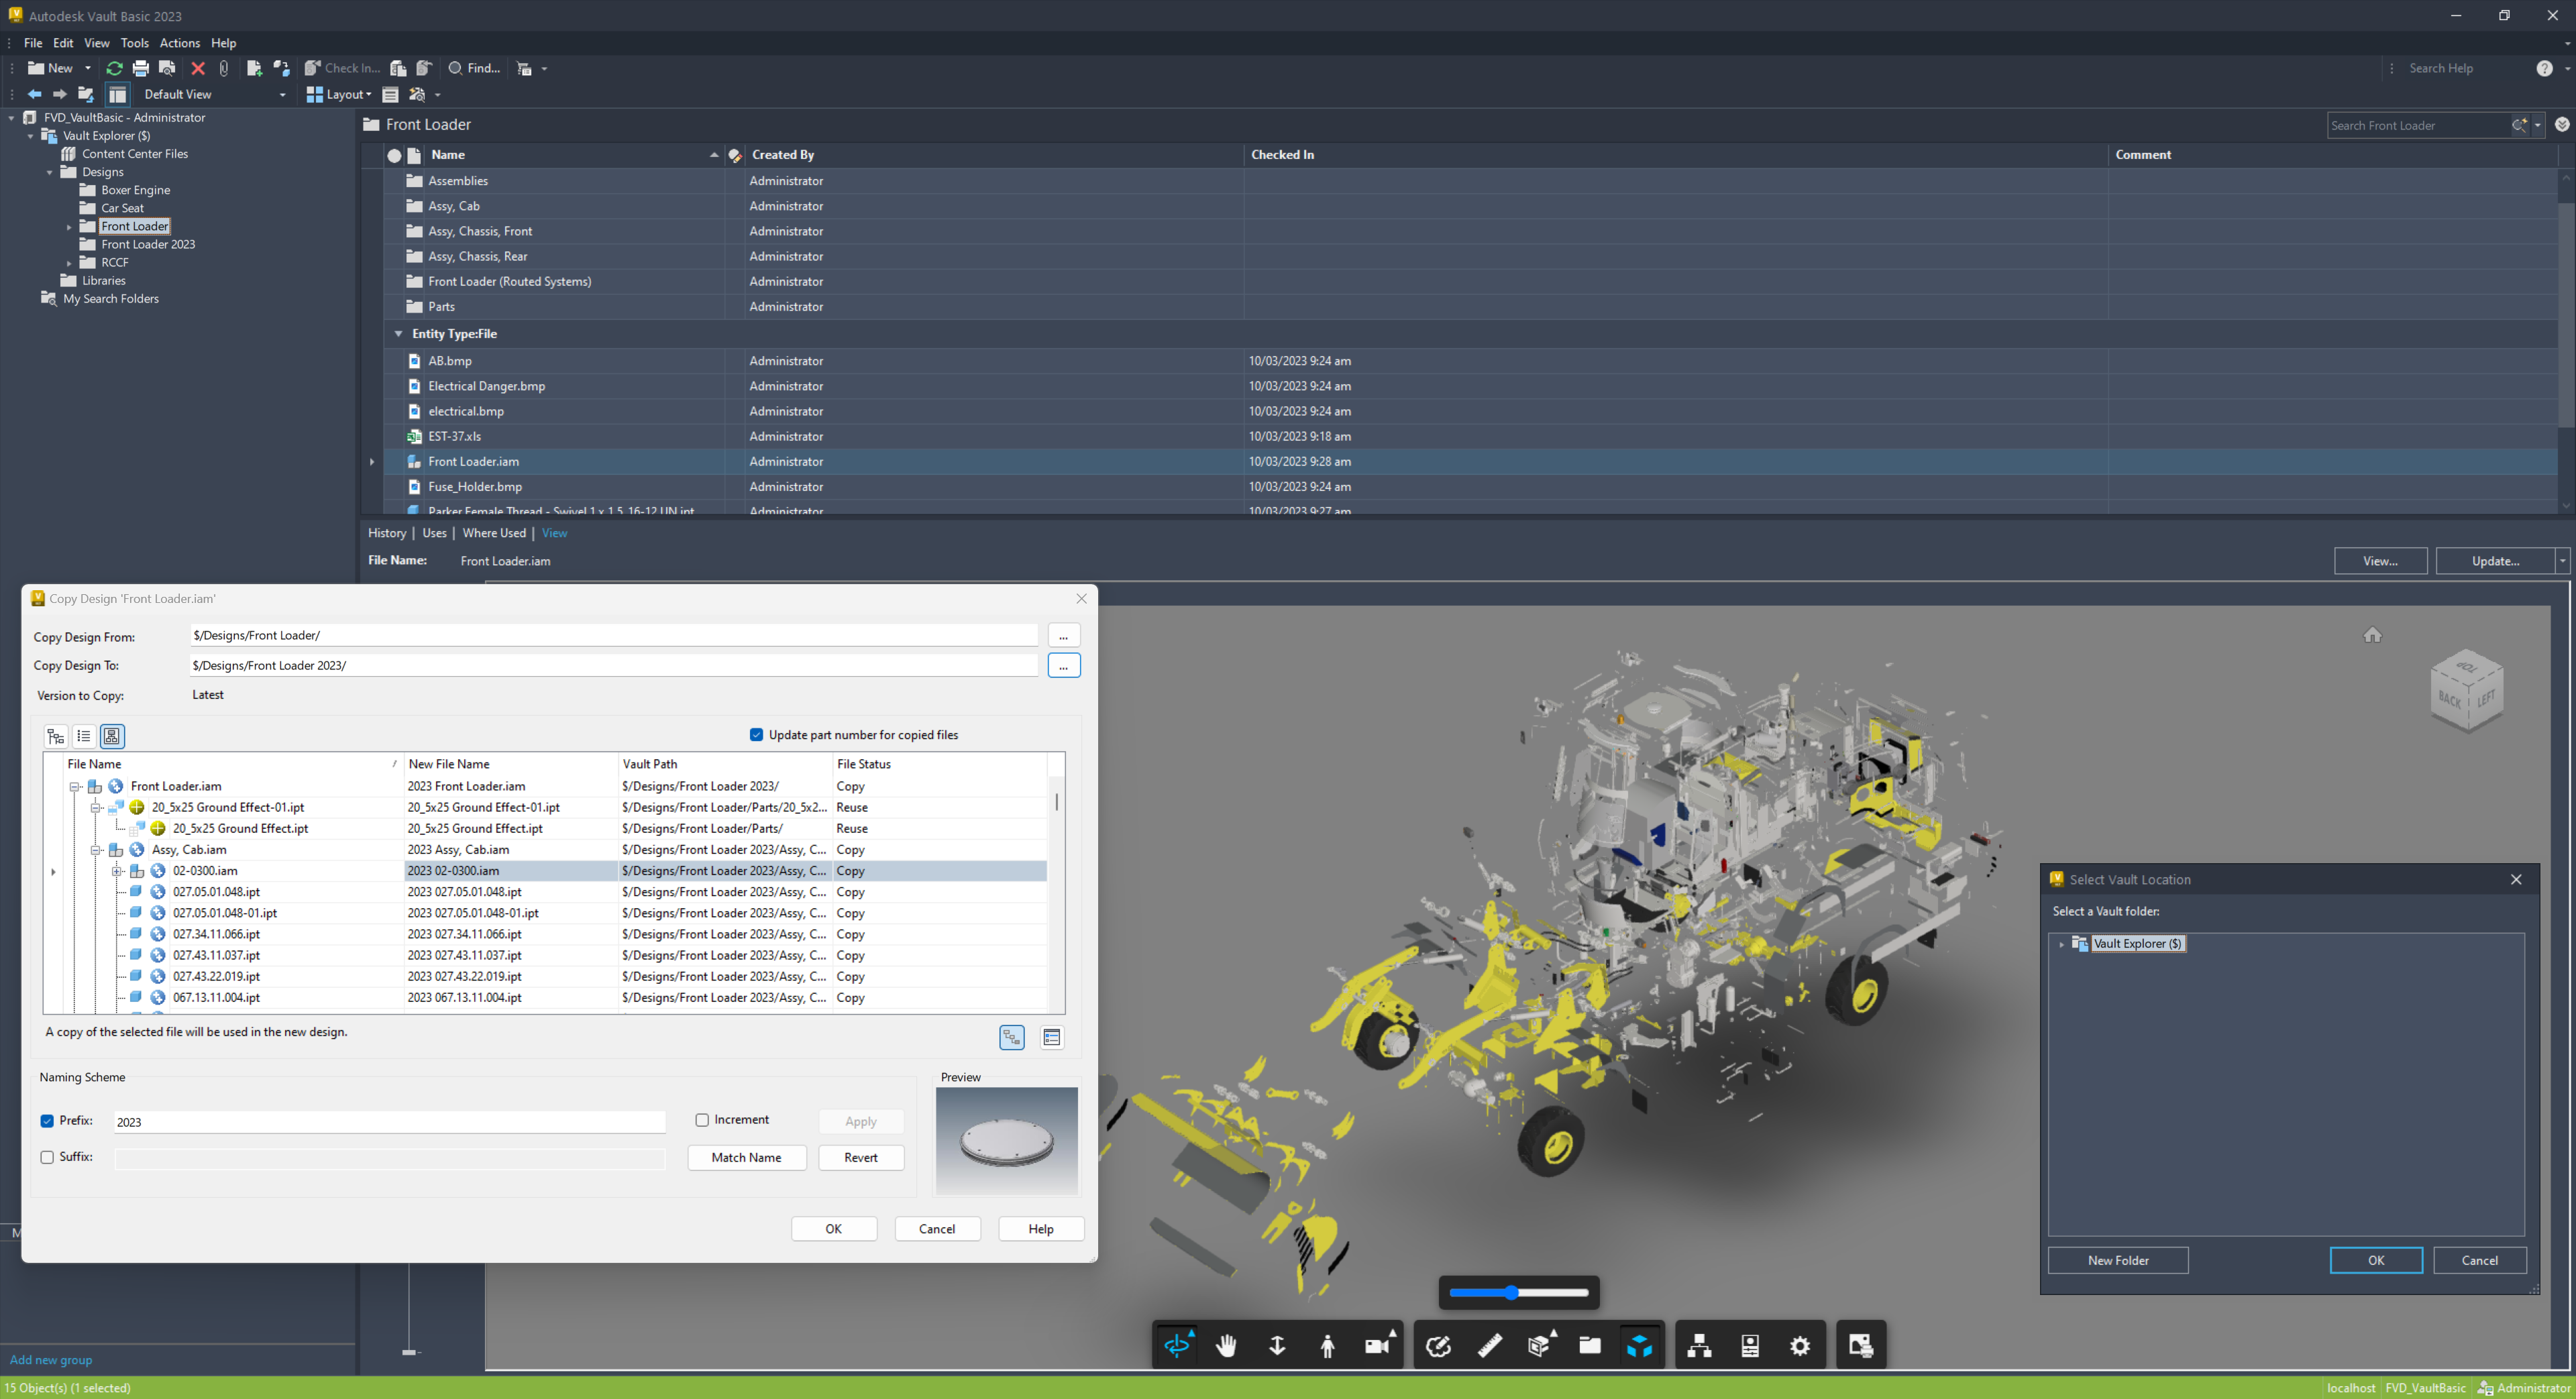Expand Vault Explorer ($) in Select Vault Location
Screen dimensions: 2576x1399
coord(2061,944)
